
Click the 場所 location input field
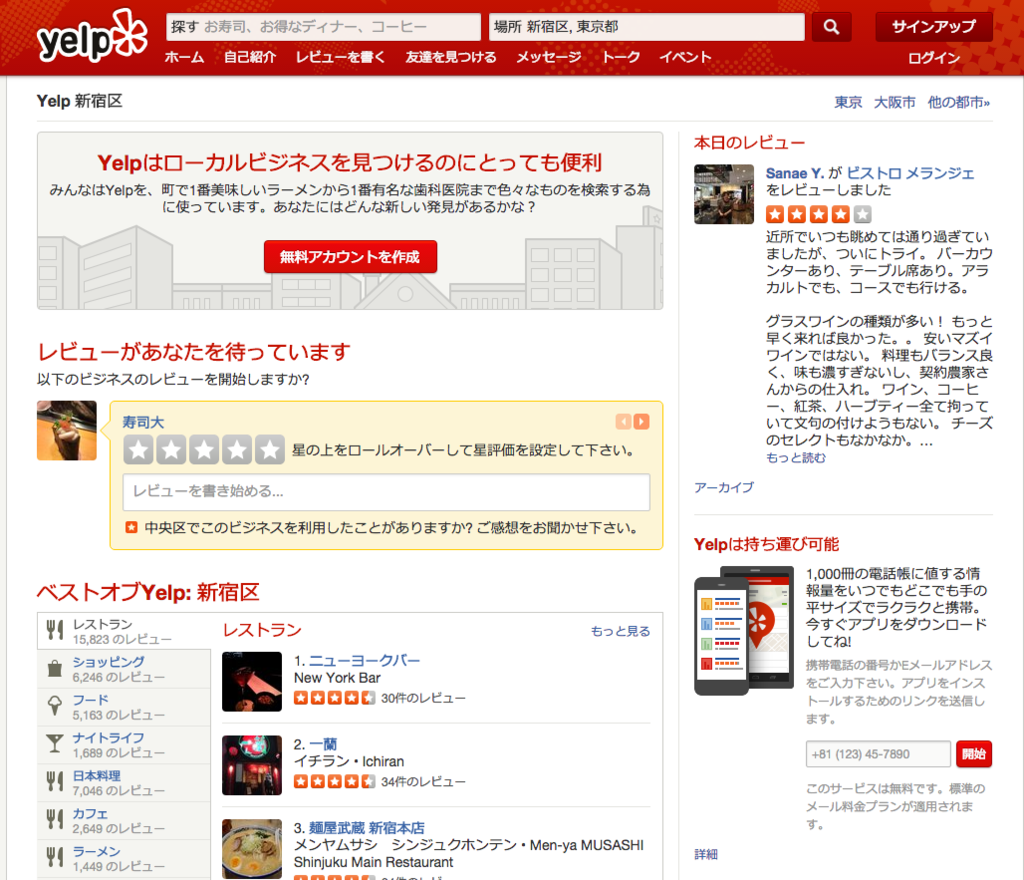tap(647, 27)
